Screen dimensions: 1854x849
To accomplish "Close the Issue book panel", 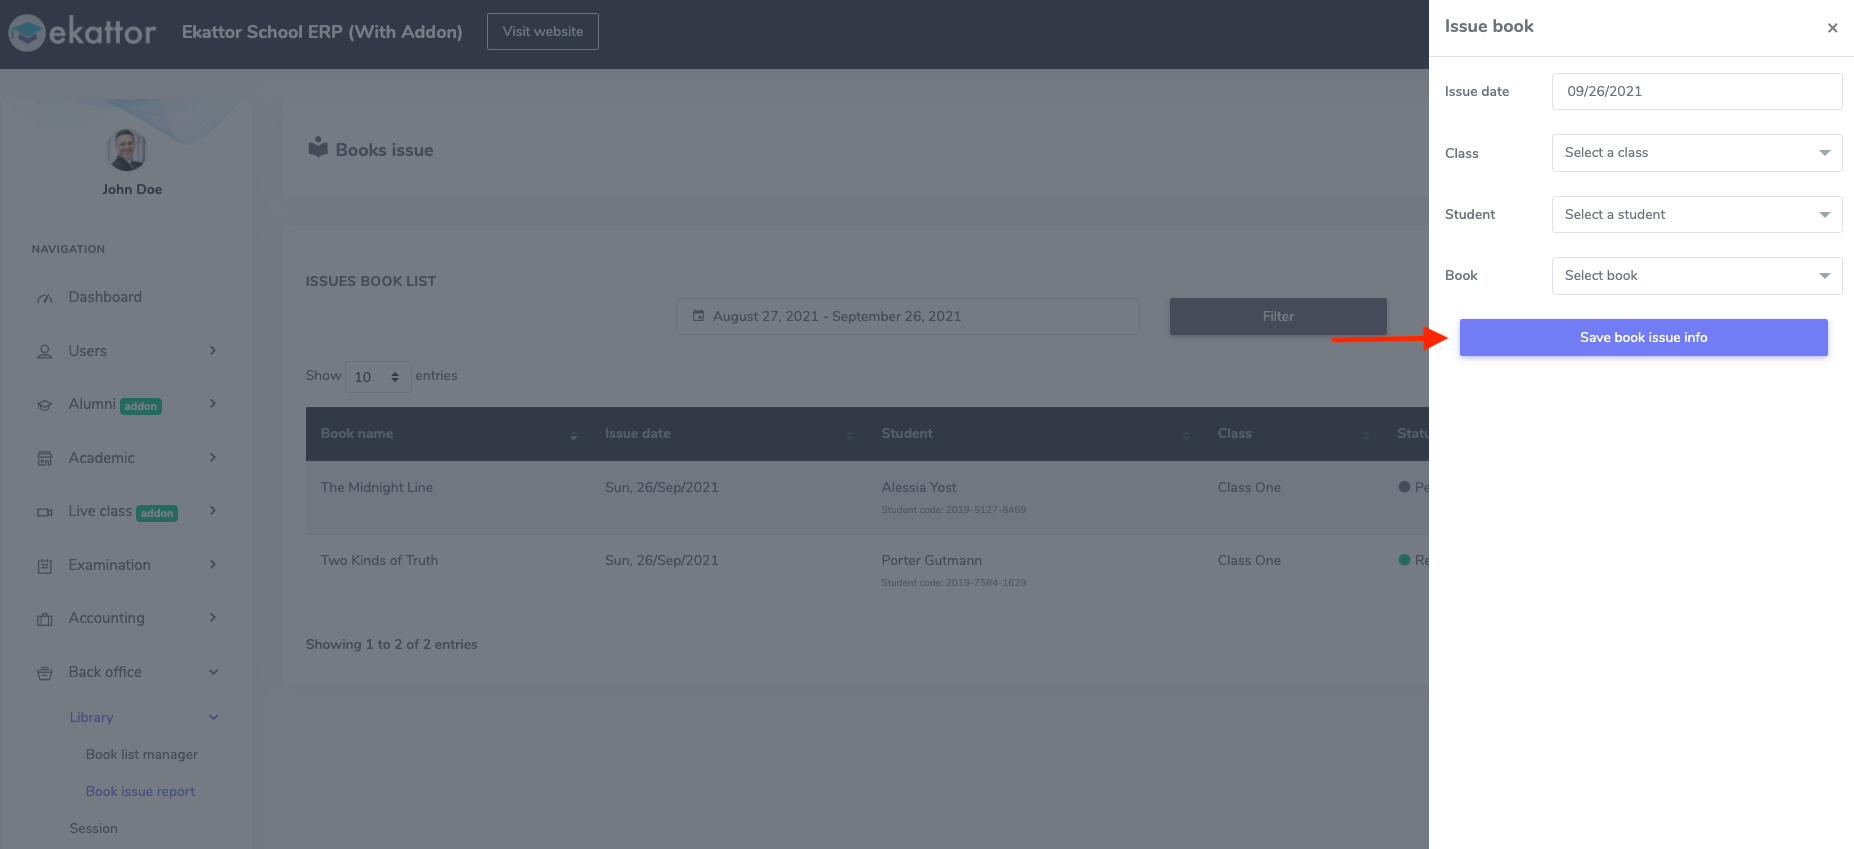I will click(1832, 28).
